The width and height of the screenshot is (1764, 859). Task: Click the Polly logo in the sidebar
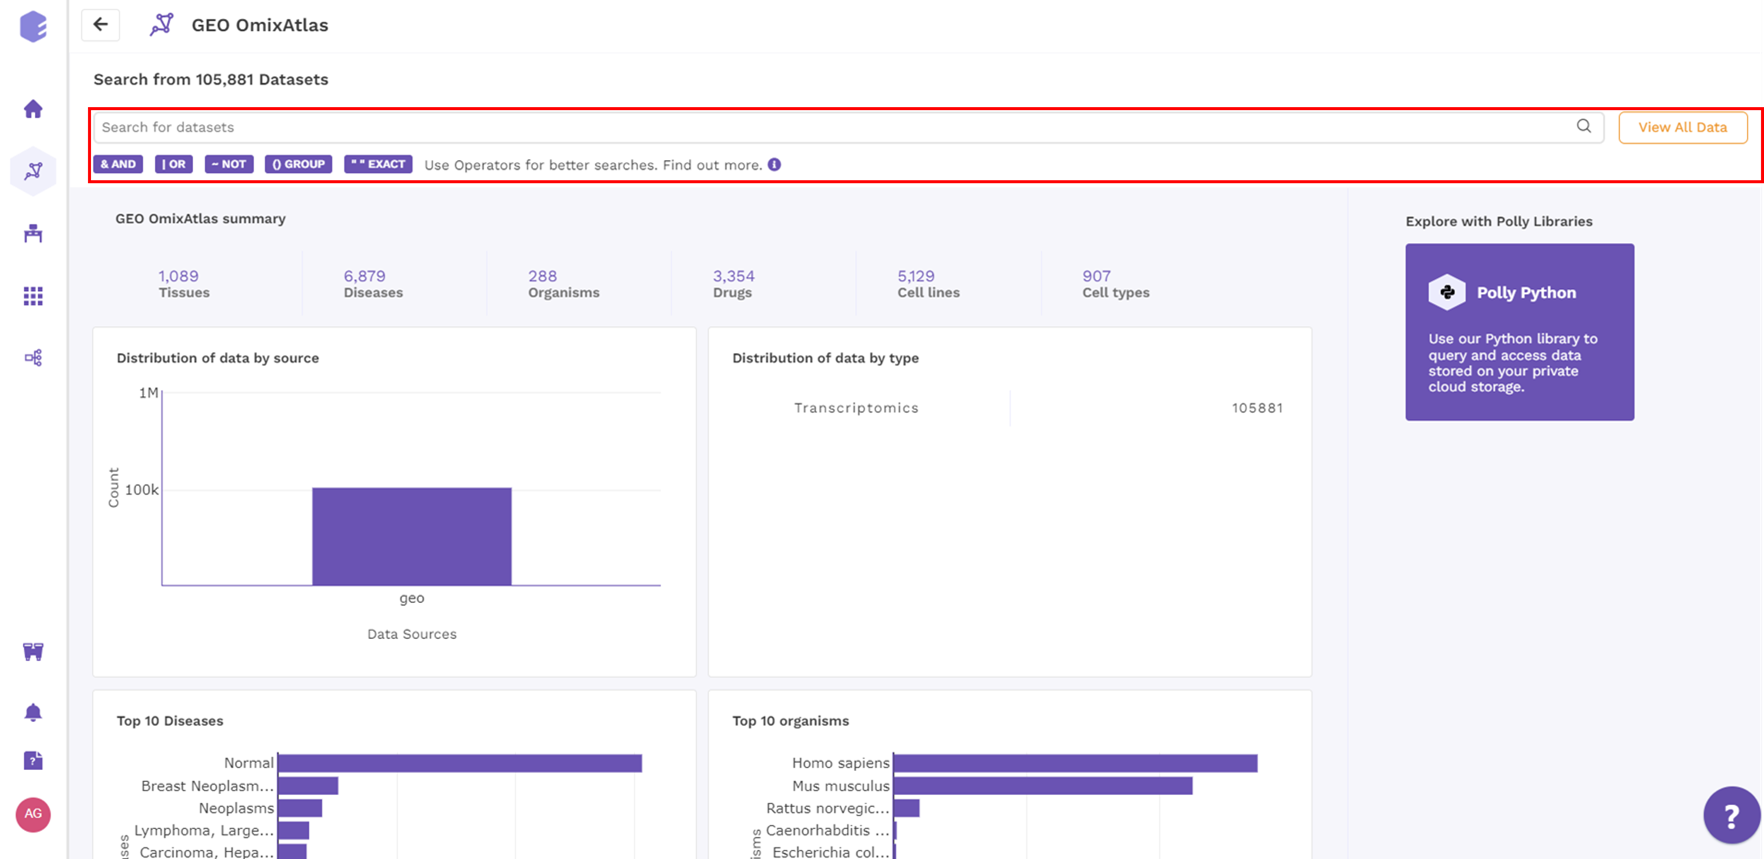33,27
